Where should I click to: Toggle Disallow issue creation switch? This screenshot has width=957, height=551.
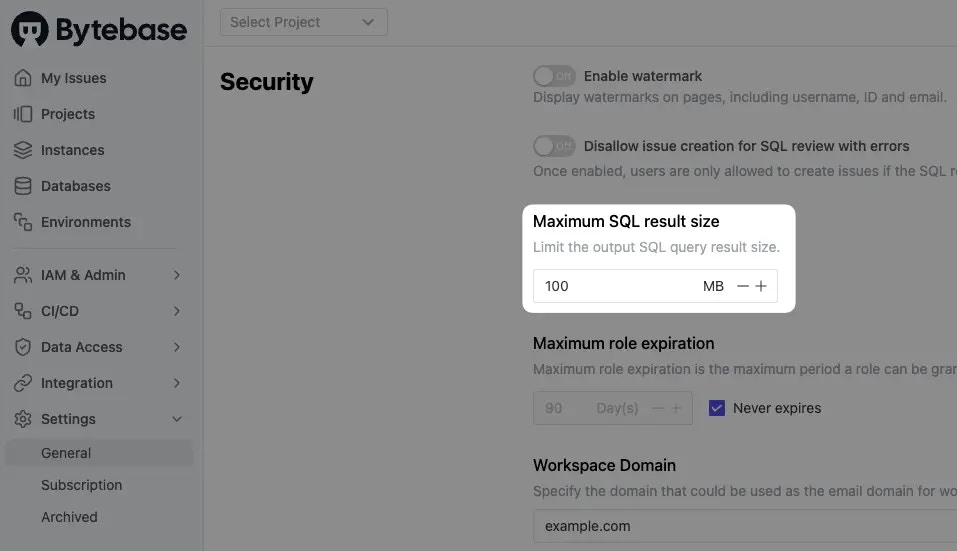554,146
